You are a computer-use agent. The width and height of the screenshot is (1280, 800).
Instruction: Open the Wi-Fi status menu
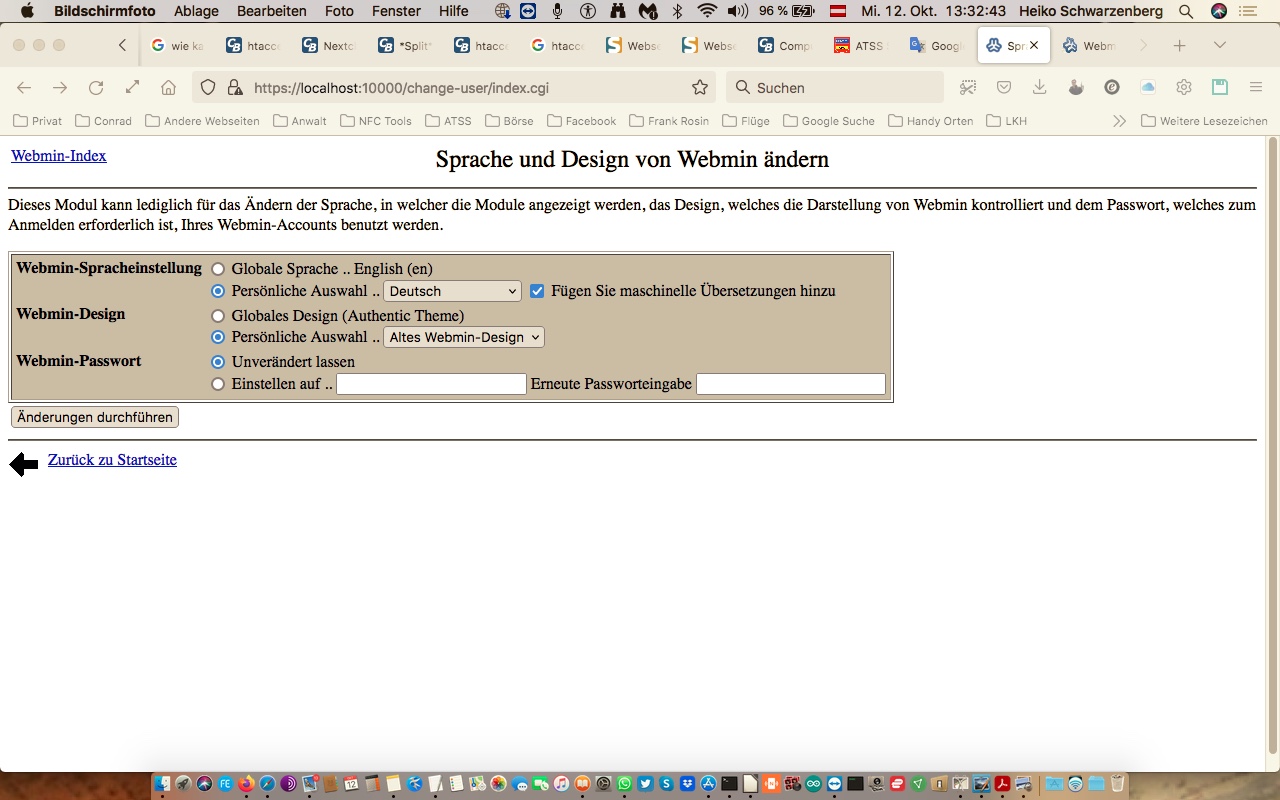(708, 12)
